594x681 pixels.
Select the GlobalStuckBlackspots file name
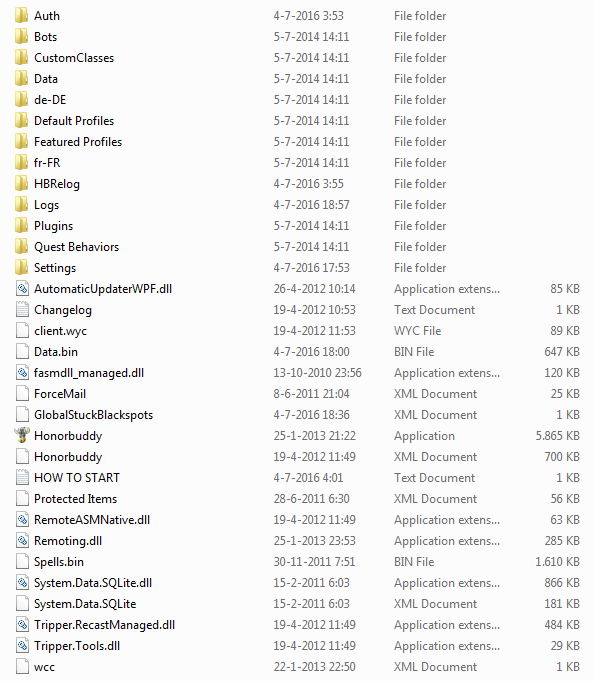pos(93,415)
